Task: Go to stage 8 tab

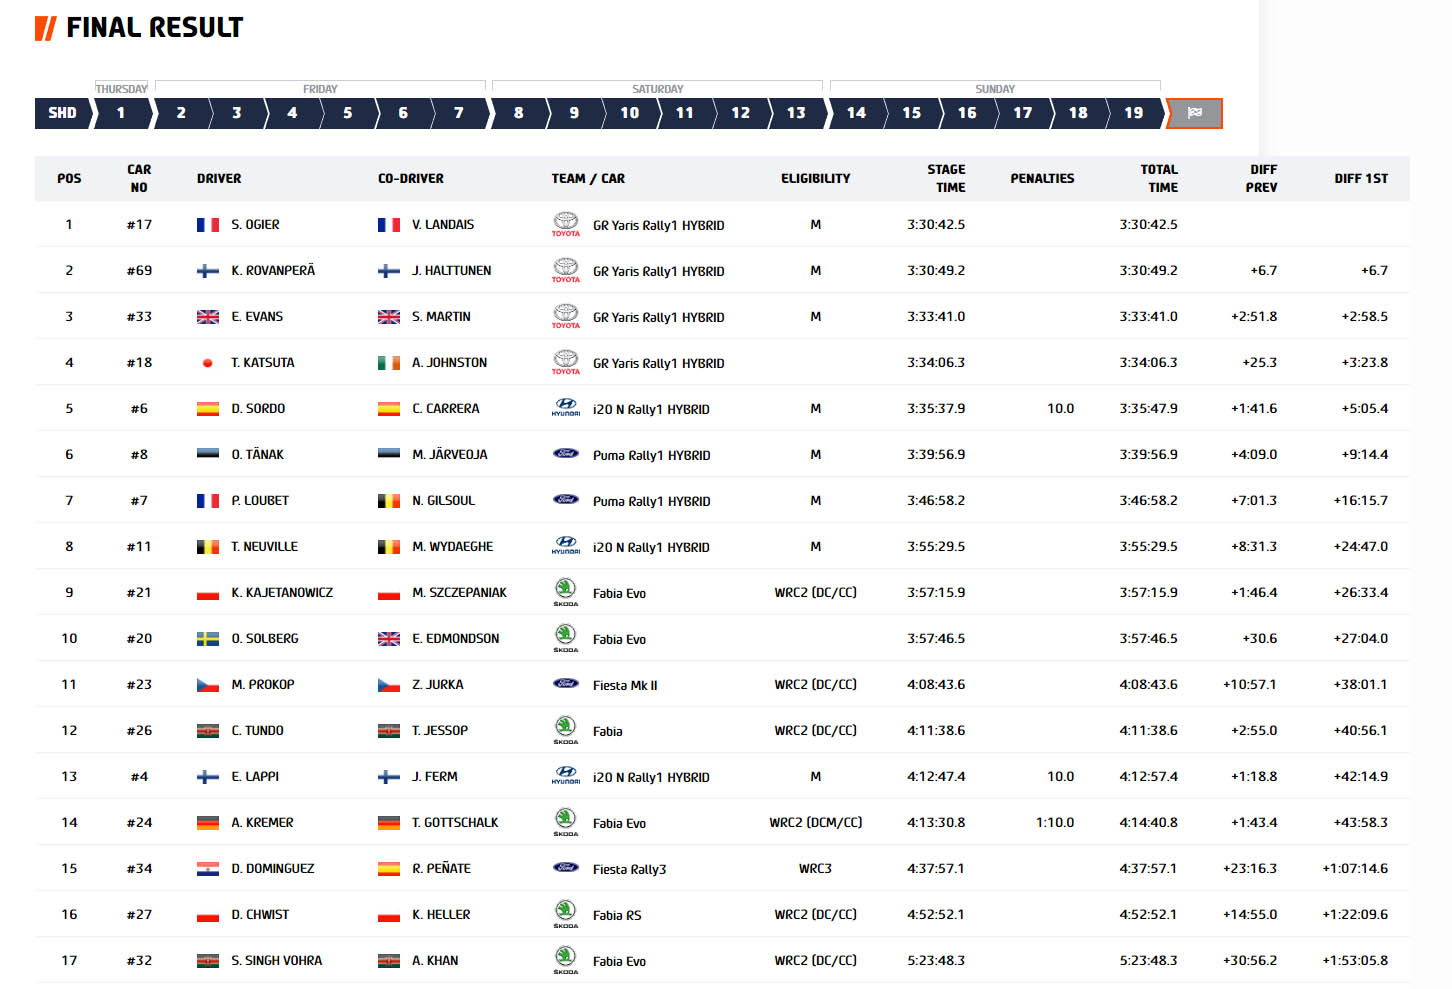Action: [x=519, y=113]
